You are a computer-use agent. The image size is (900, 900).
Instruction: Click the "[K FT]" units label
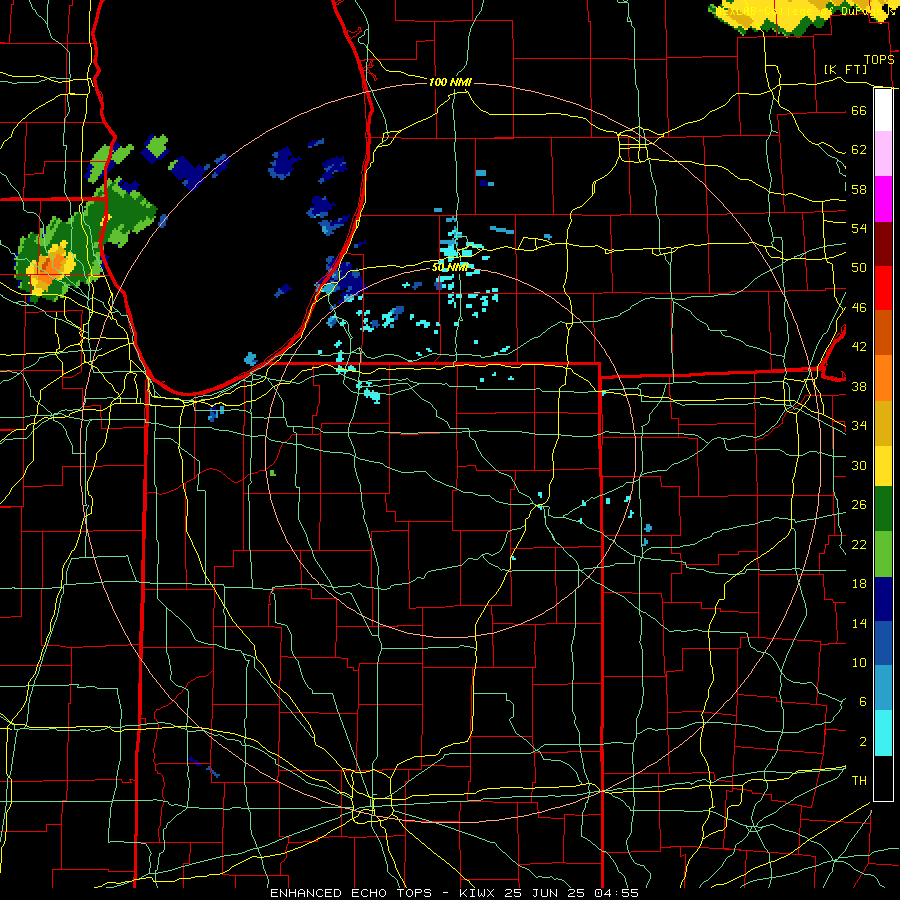coord(845,69)
